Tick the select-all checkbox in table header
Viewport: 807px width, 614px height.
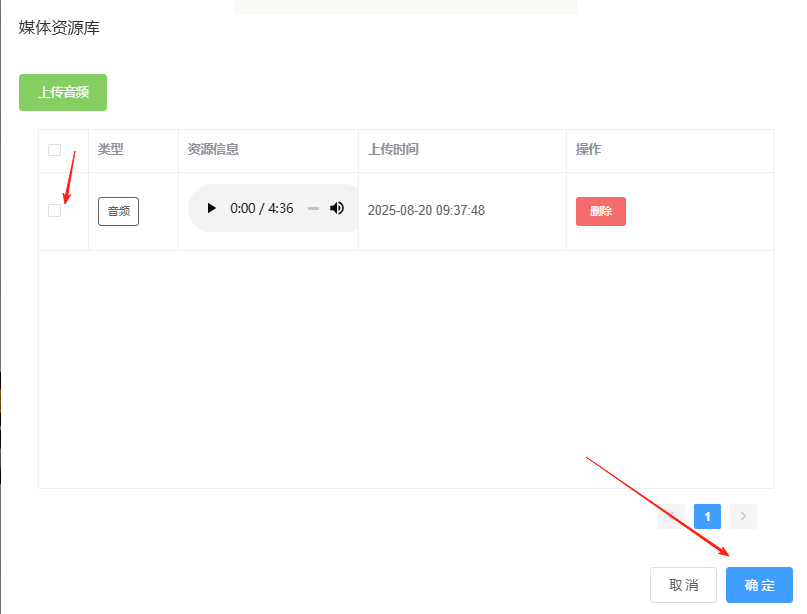[55, 150]
